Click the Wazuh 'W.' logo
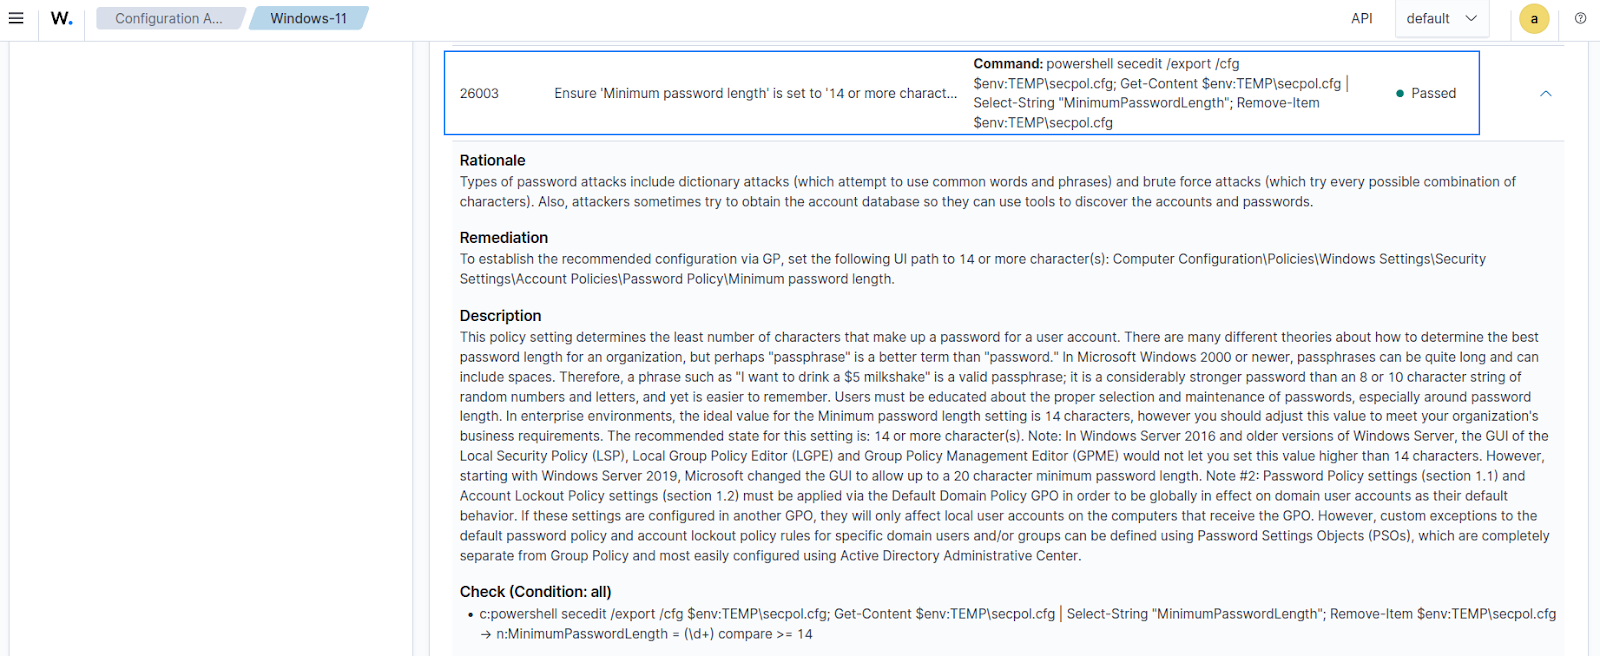The width and height of the screenshot is (1600, 656). pyautogui.click(x=60, y=17)
